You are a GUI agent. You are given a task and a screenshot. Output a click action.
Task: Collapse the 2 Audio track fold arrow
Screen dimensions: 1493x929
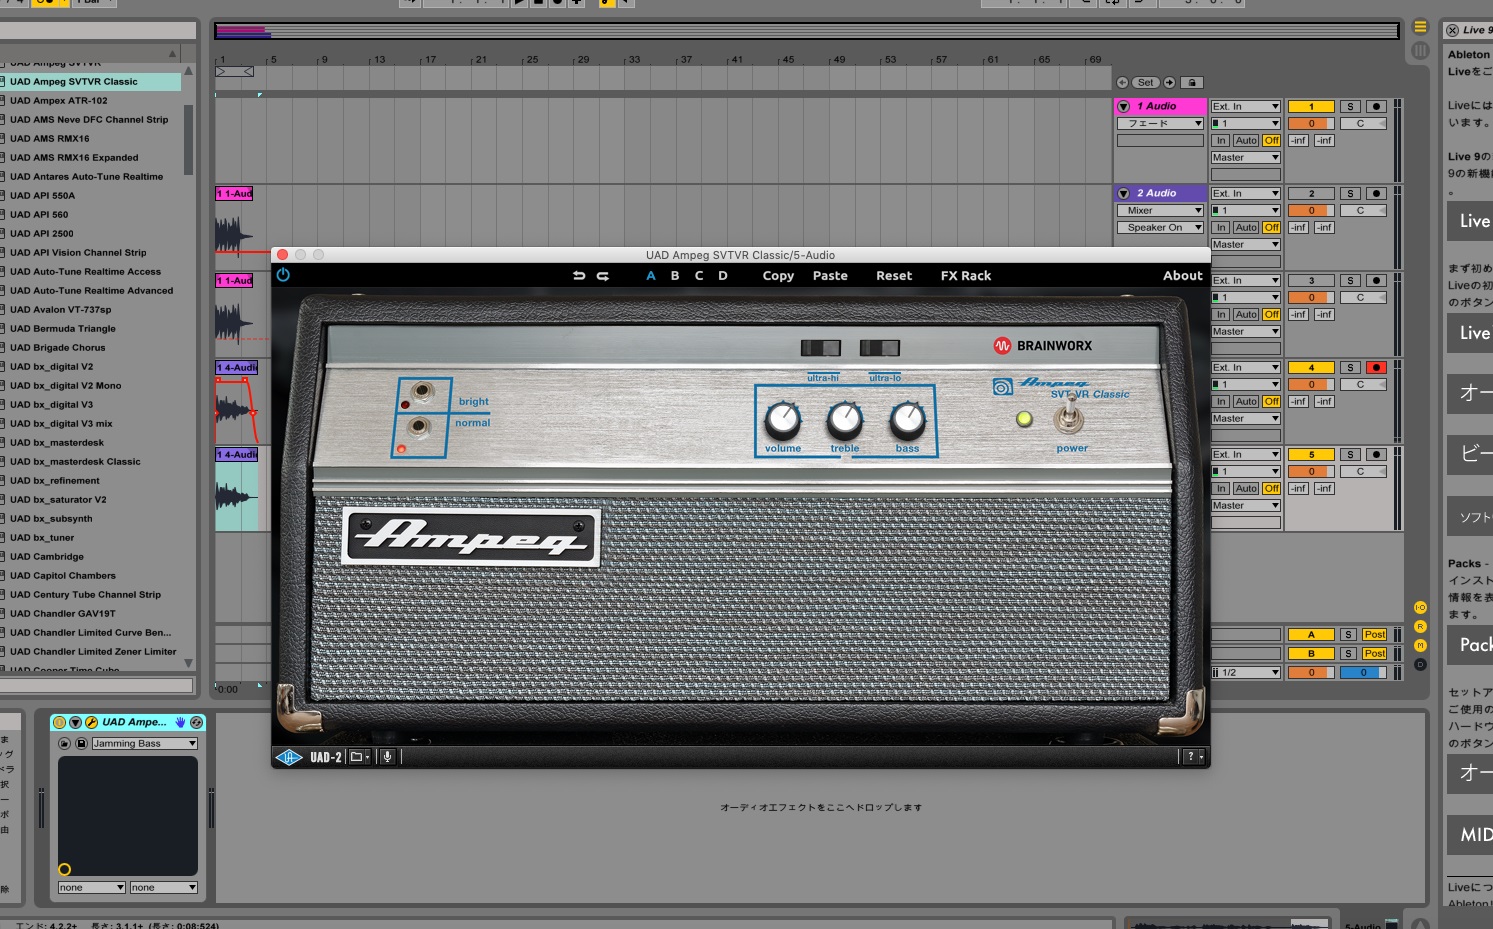click(1124, 194)
